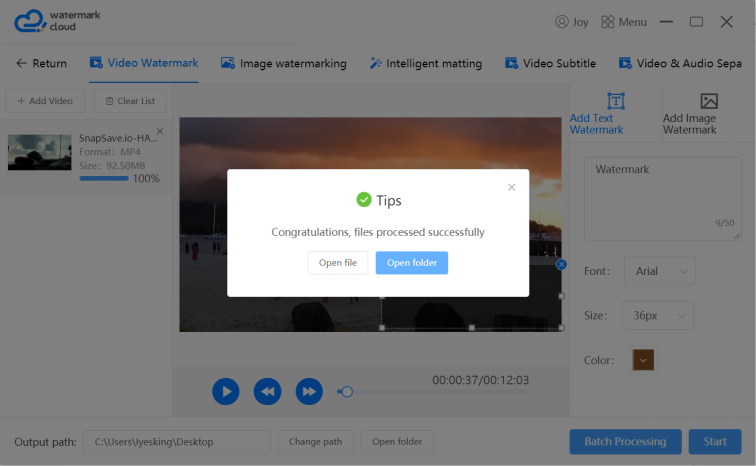Click the 00:00:37/00:12:03 time display
Screen dimensions: 756x466
point(480,380)
